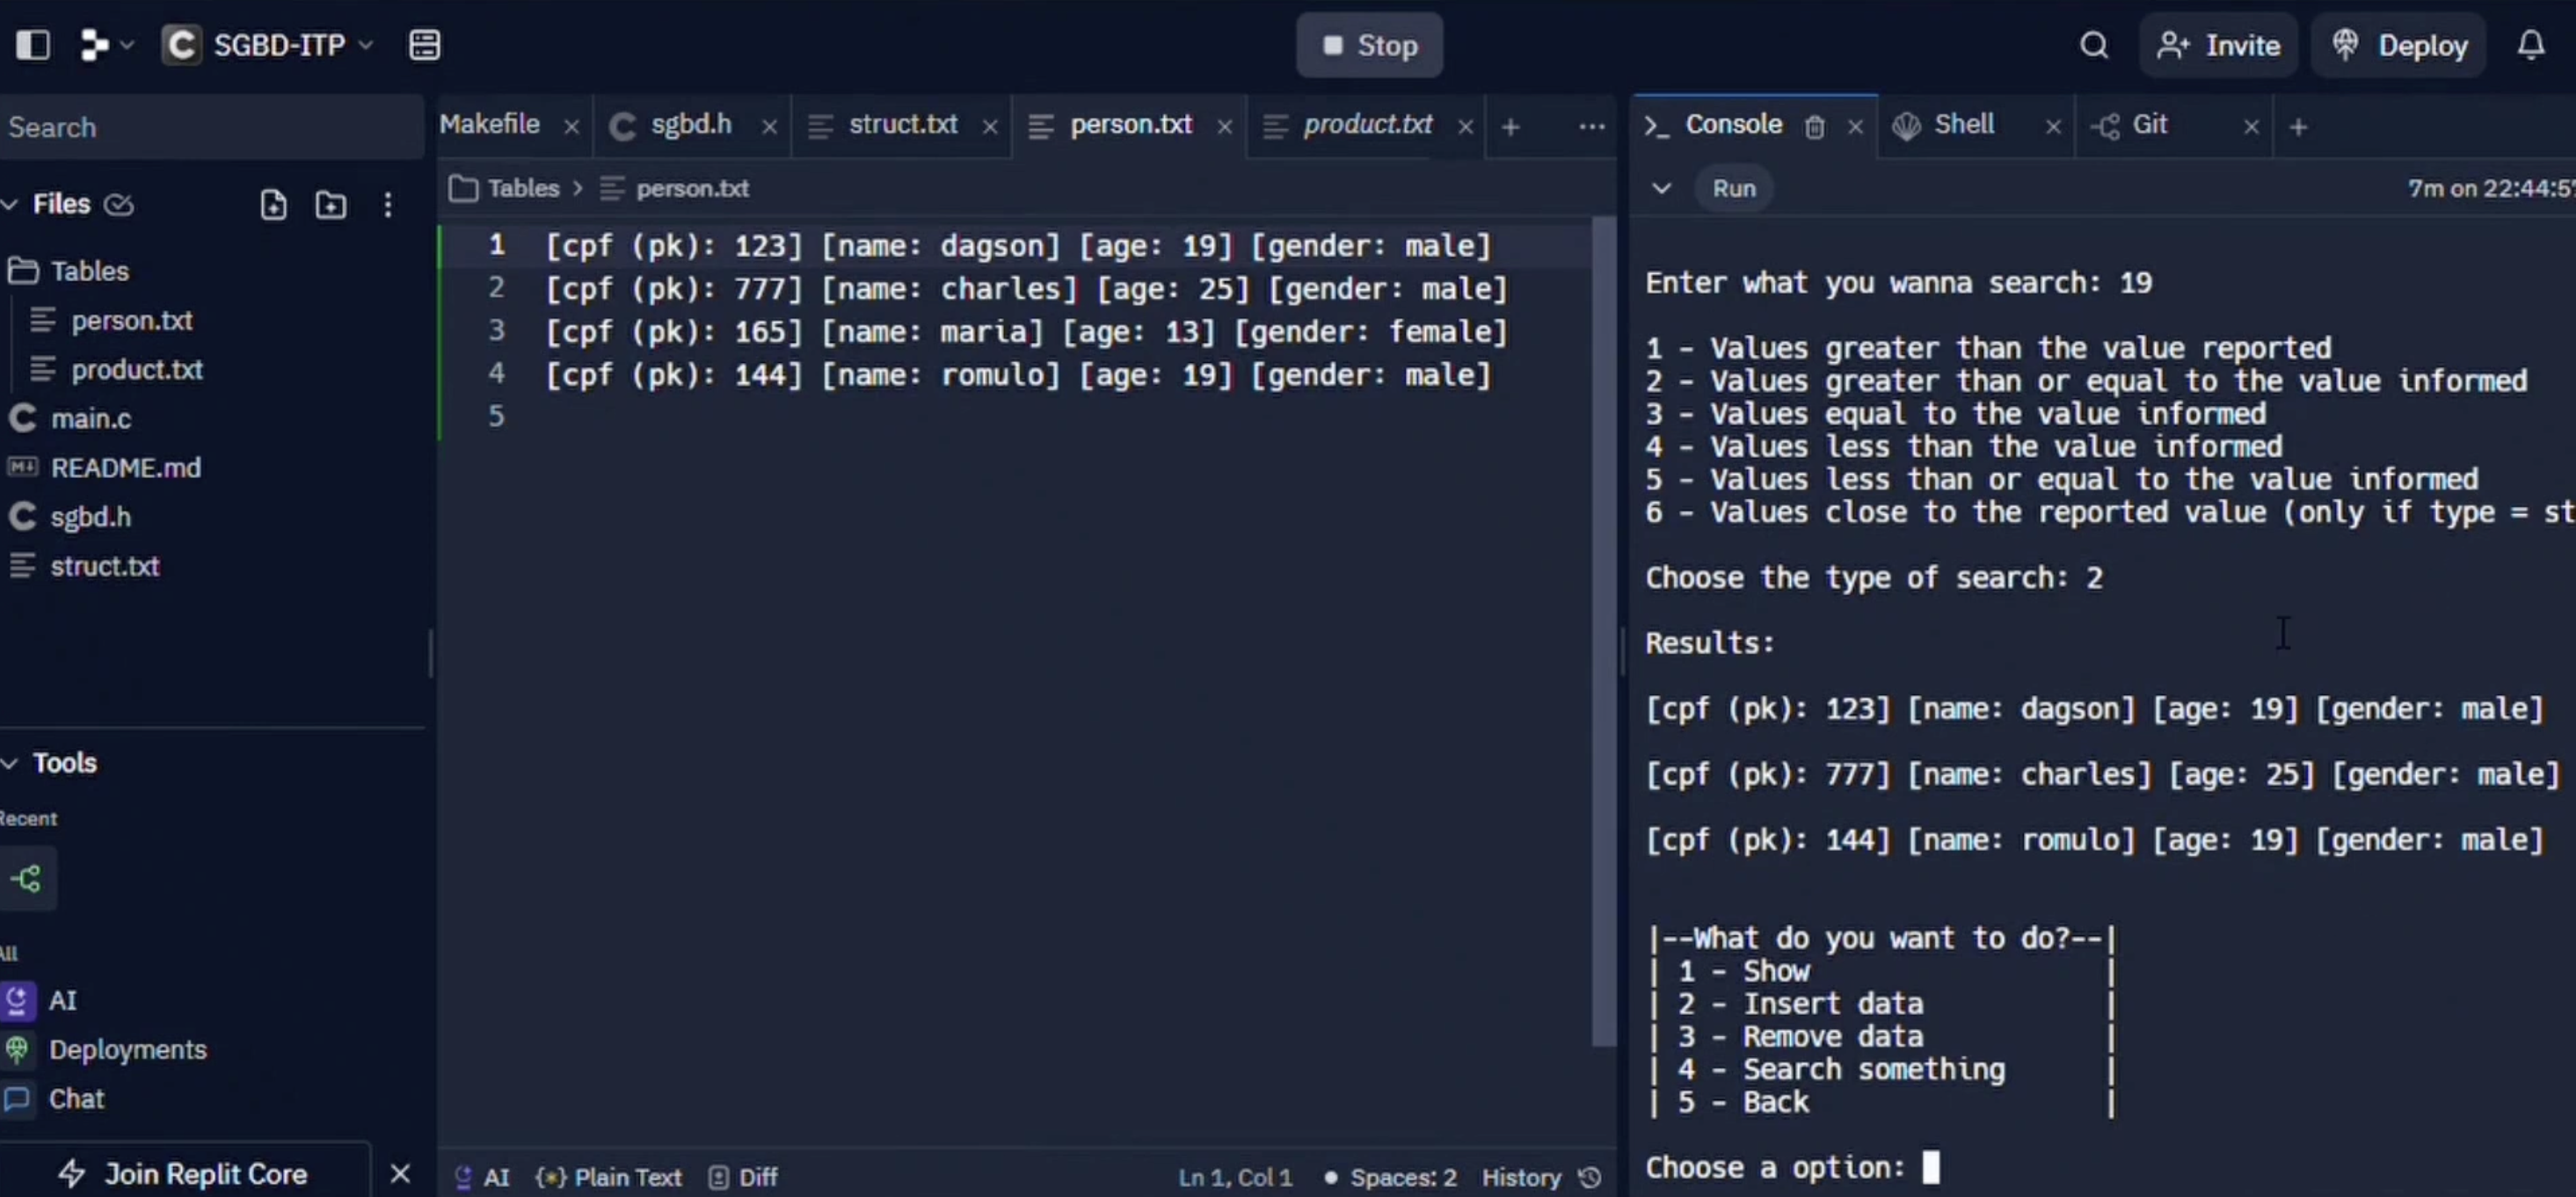Viewport: 2576px width, 1197px height.
Task: Clear console using trash icon
Action: (x=1814, y=127)
